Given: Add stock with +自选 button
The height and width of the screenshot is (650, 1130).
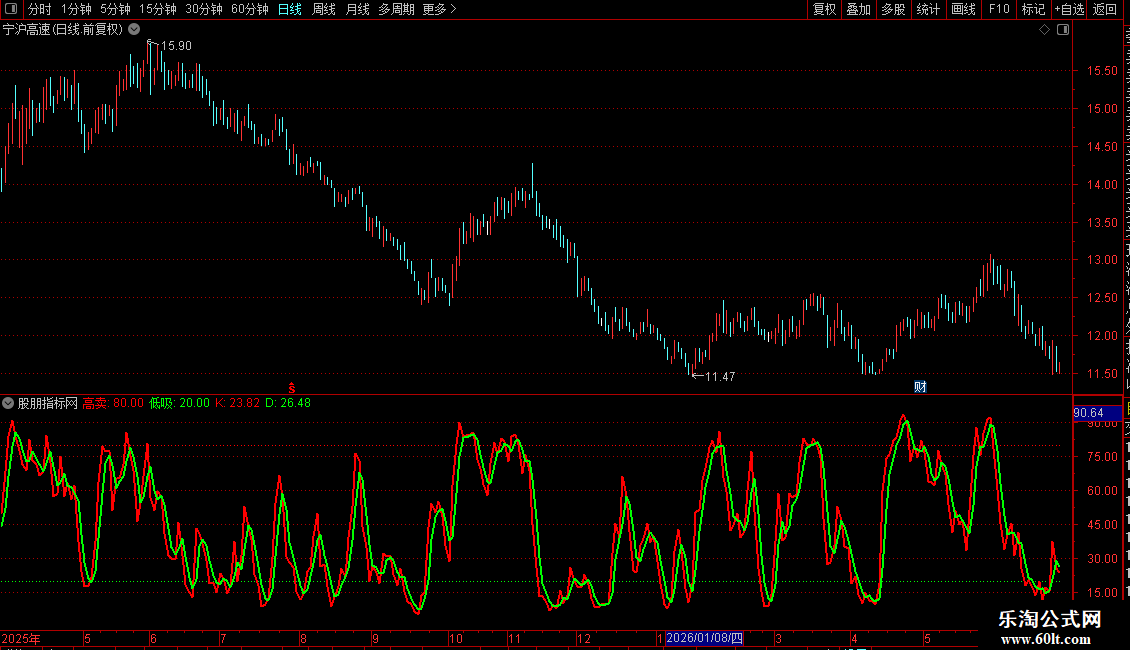Looking at the screenshot, I should 1069,9.
